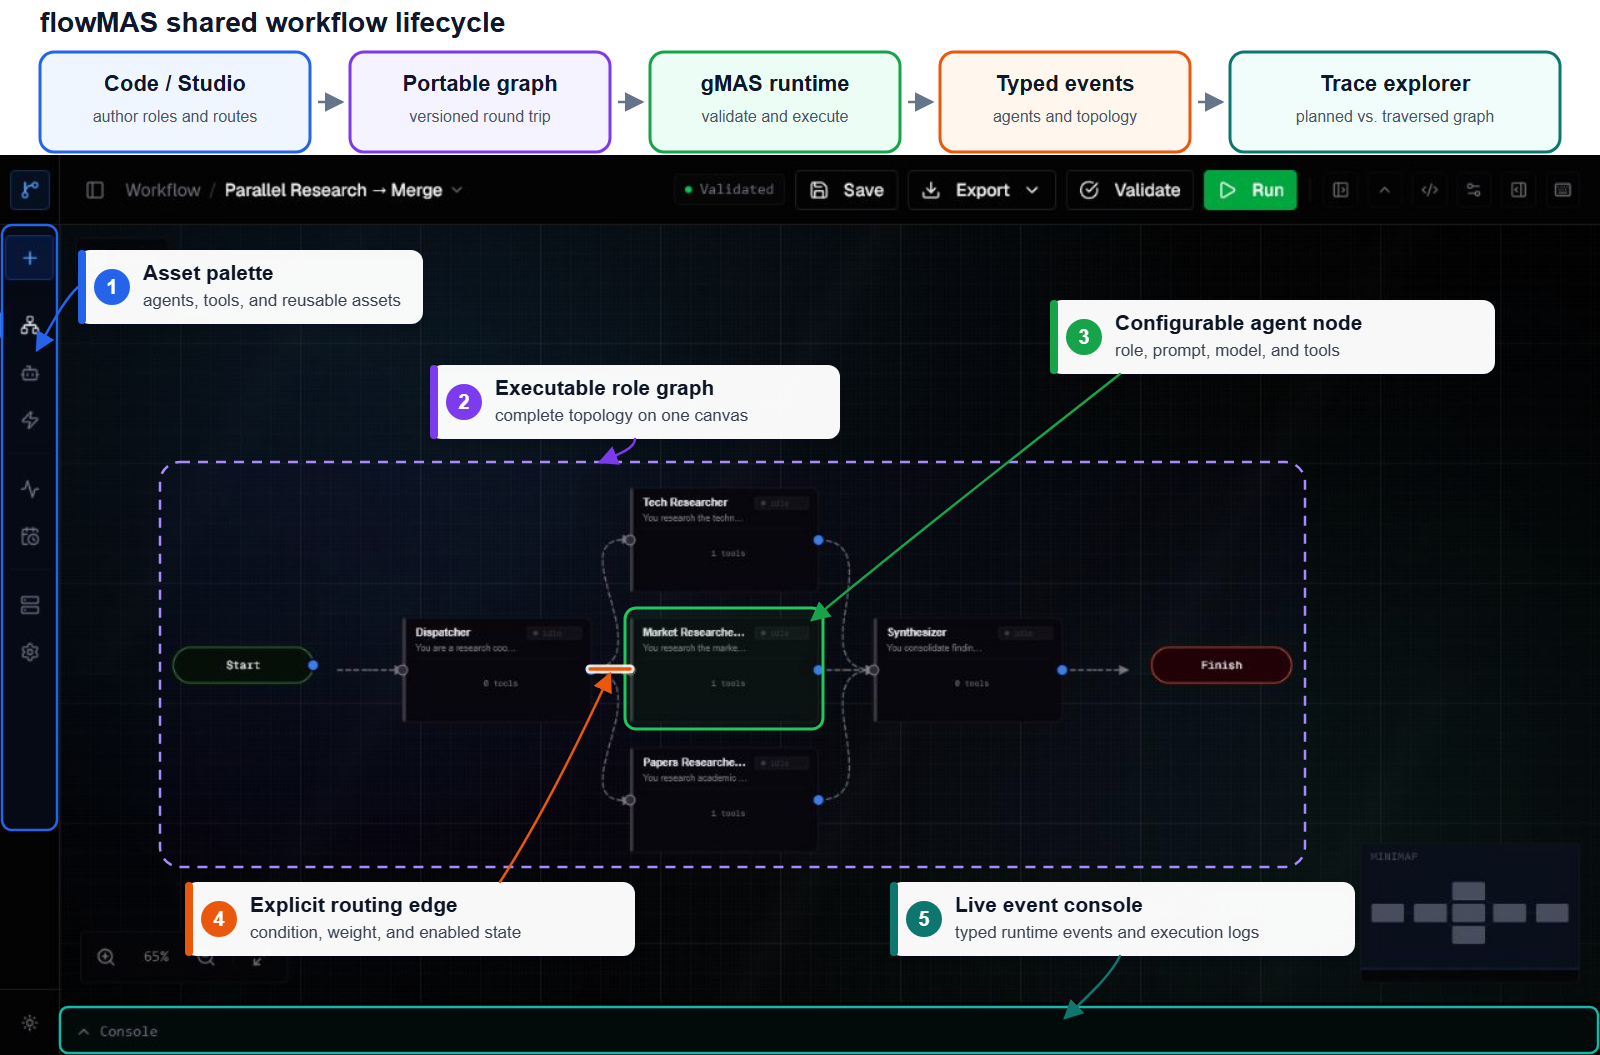Viewport: 1600px width, 1055px height.
Task: Open the agents robot icon in the left rail
Action: (x=30, y=373)
